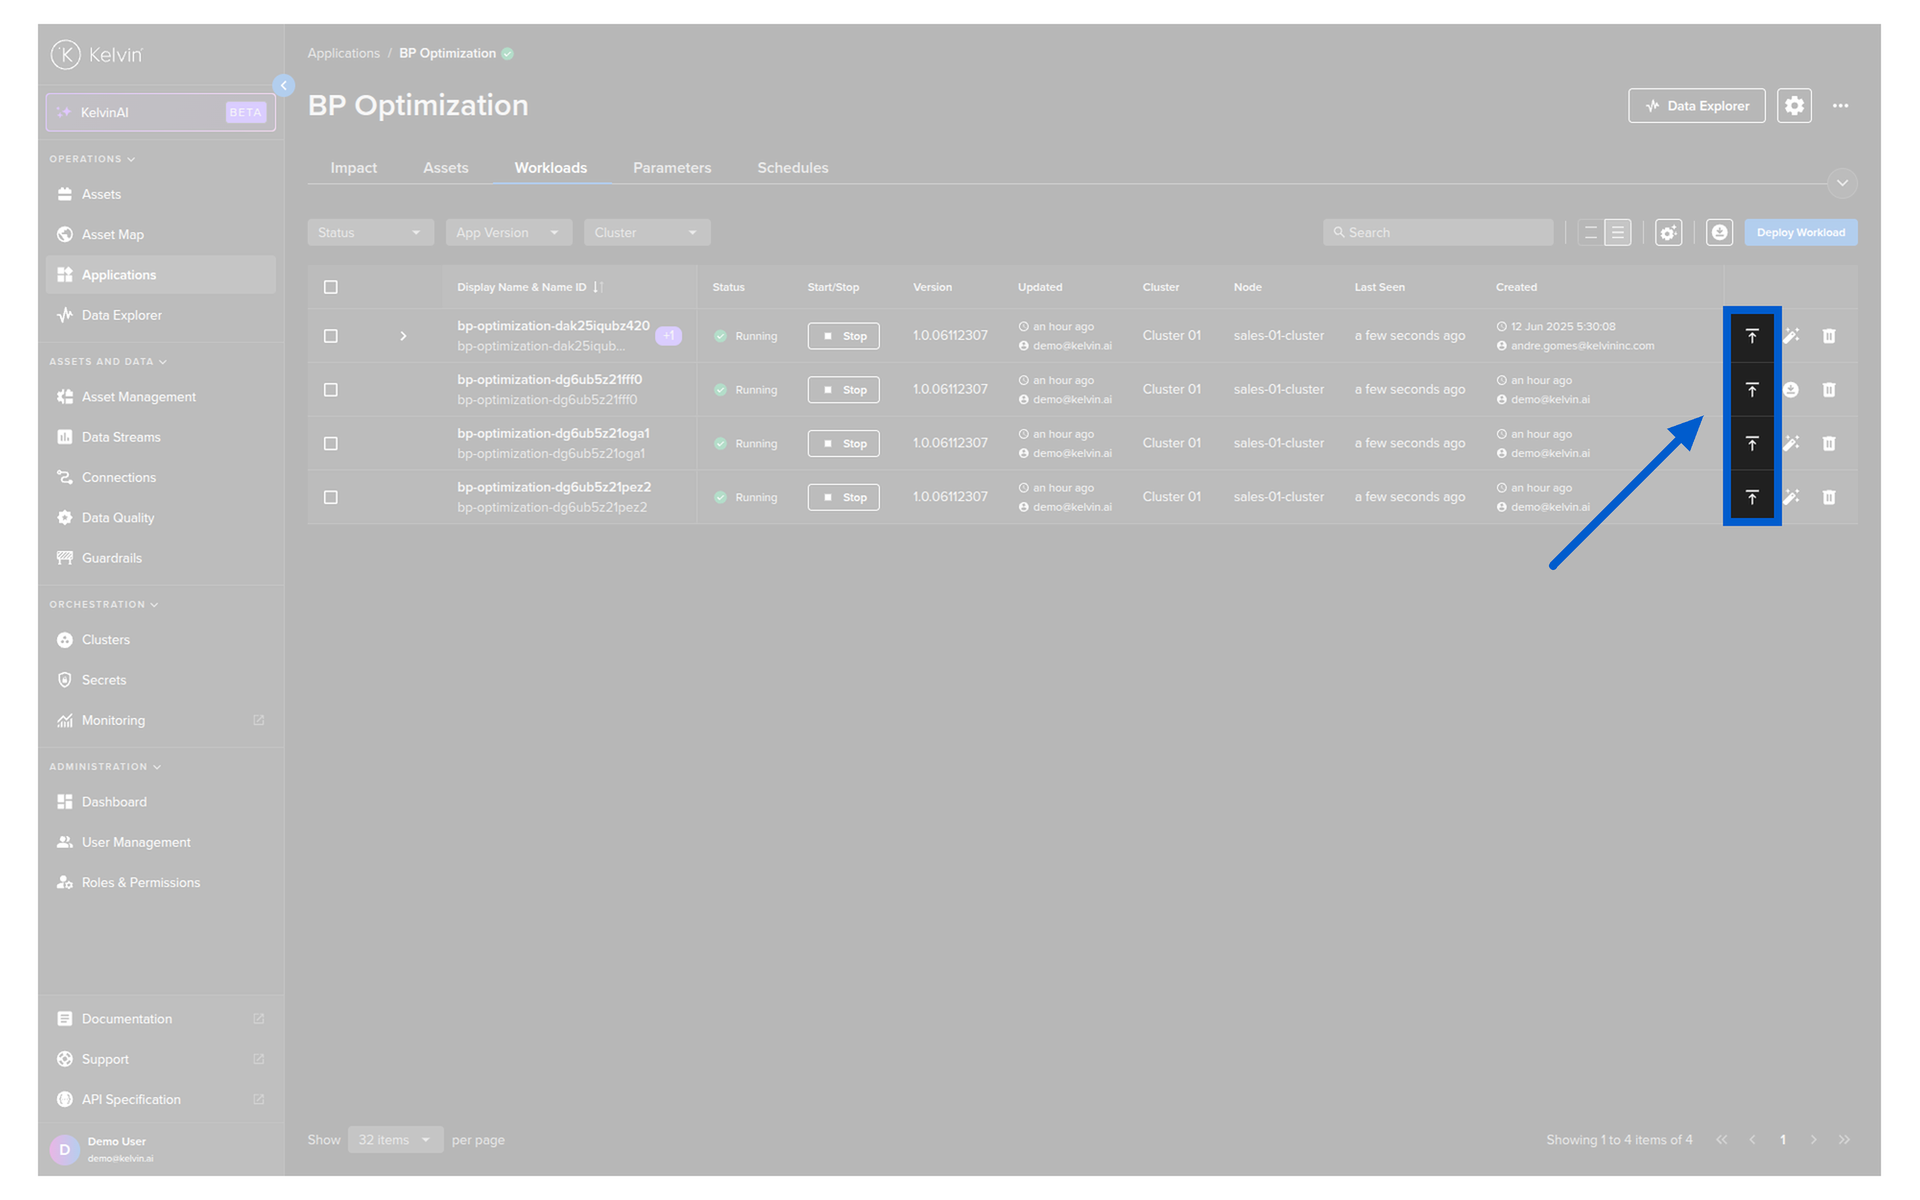
Task: Expand the bp-optimization-dak25iqubz420 row chevron
Action: point(403,336)
